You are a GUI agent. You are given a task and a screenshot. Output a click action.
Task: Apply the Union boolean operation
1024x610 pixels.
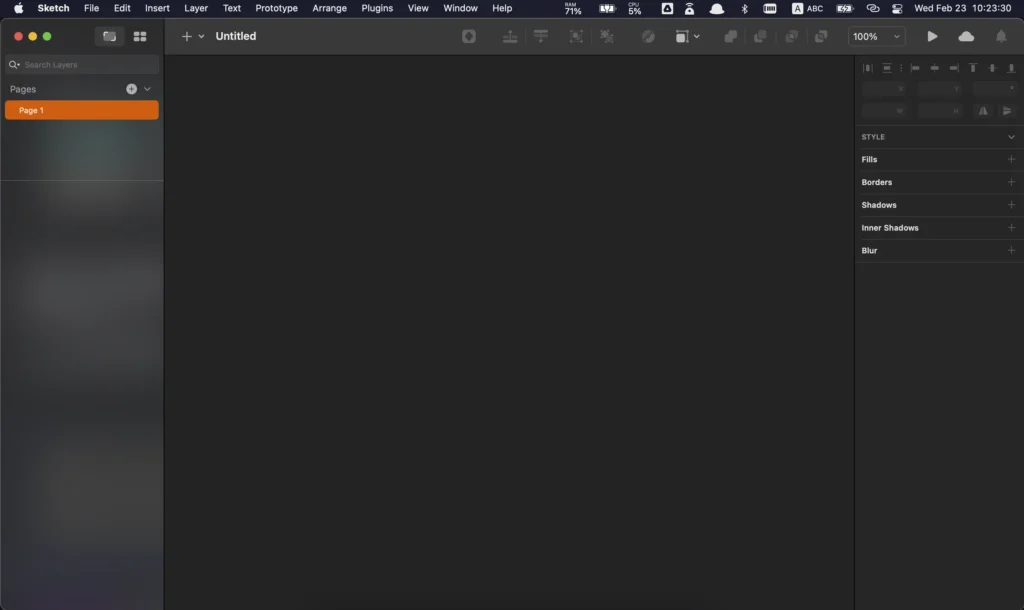730,36
